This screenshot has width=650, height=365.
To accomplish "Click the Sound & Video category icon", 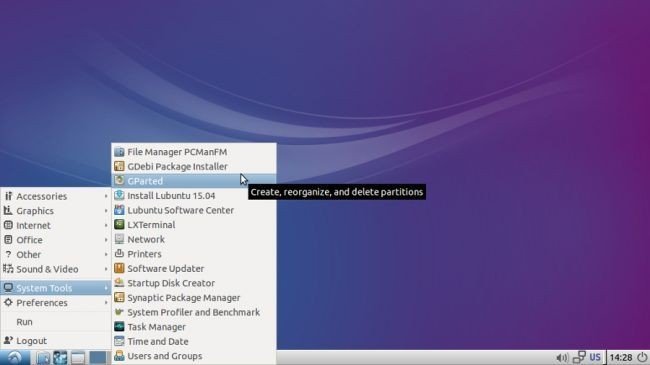I will pos(8,269).
